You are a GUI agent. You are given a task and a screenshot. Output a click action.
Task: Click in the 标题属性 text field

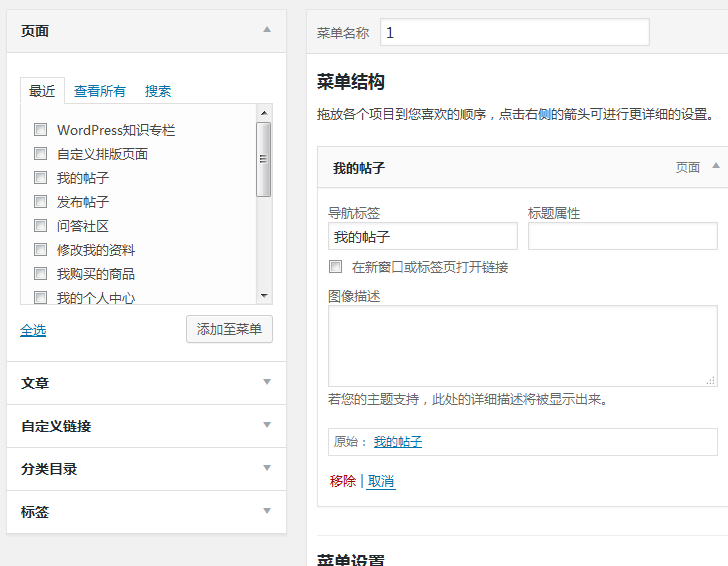point(622,236)
